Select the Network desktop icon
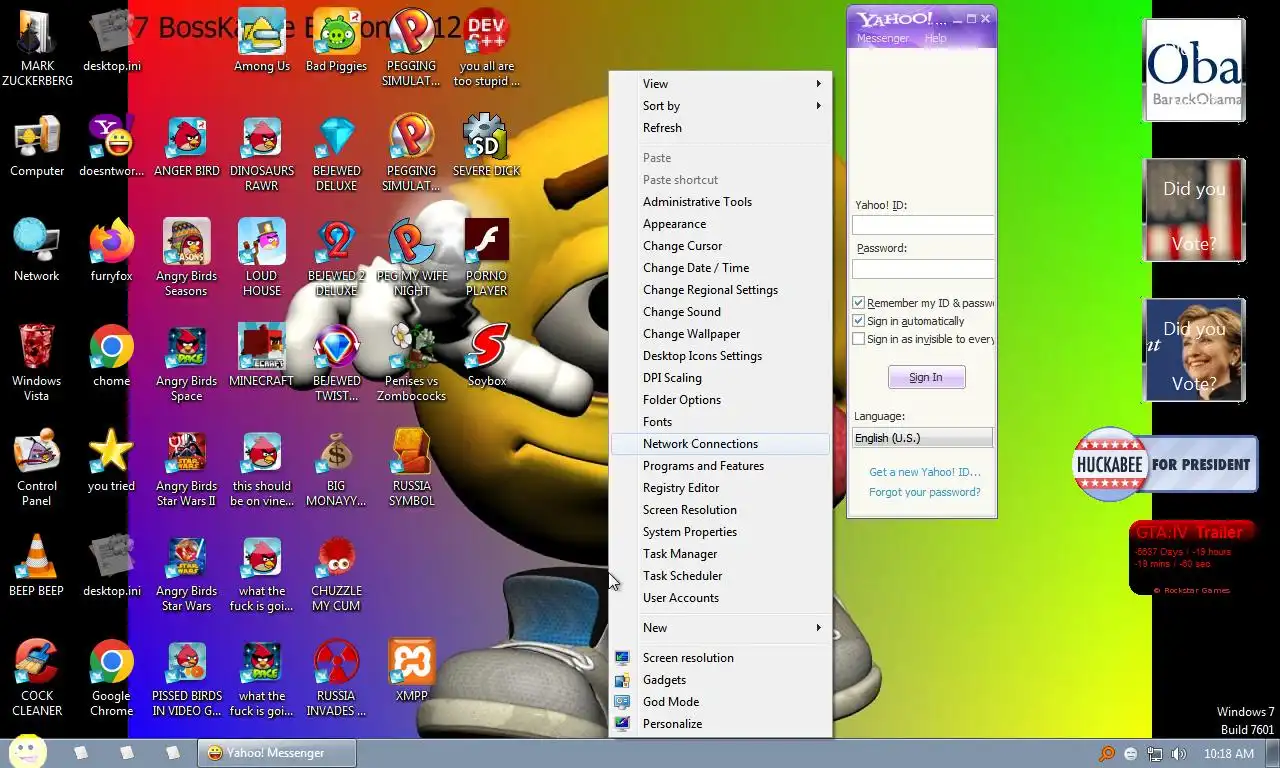 pyautogui.click(x=37, y=252)
